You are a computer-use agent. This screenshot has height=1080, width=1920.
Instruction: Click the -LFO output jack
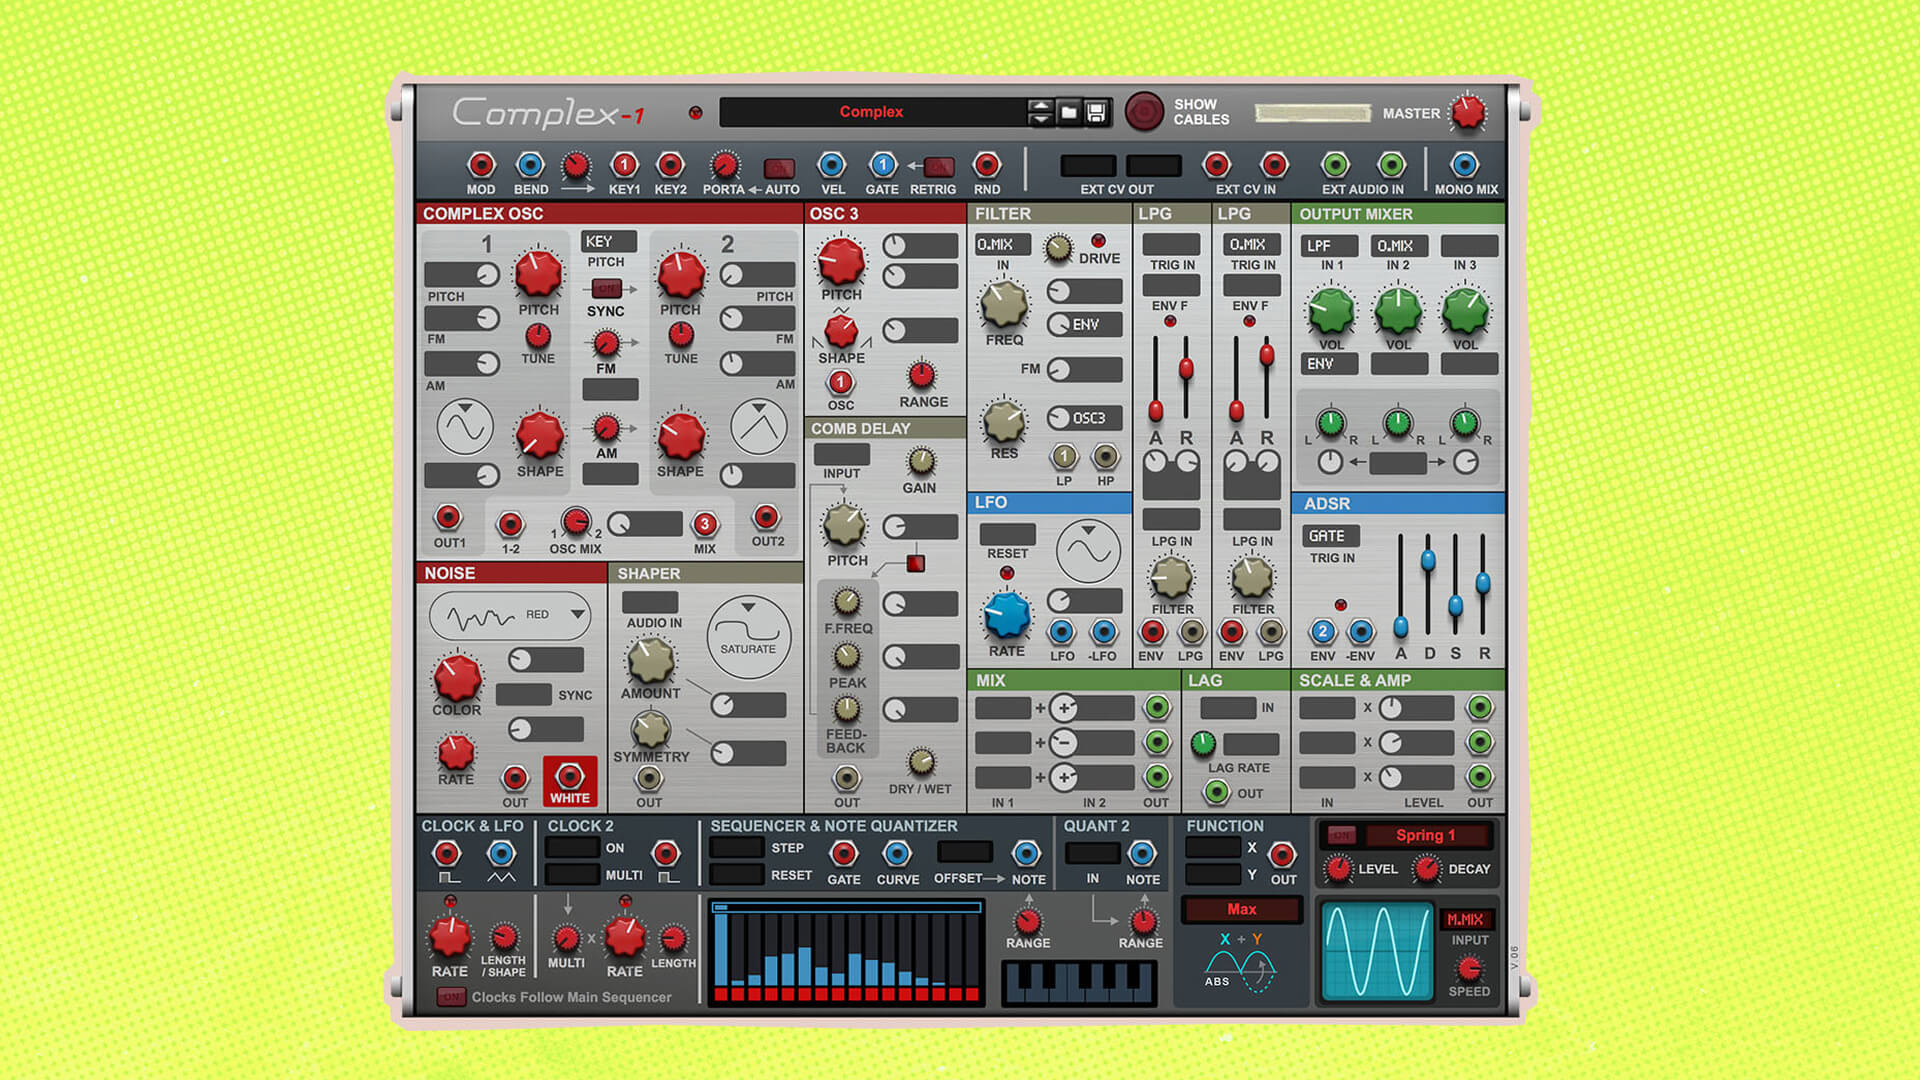point(1104,632)
